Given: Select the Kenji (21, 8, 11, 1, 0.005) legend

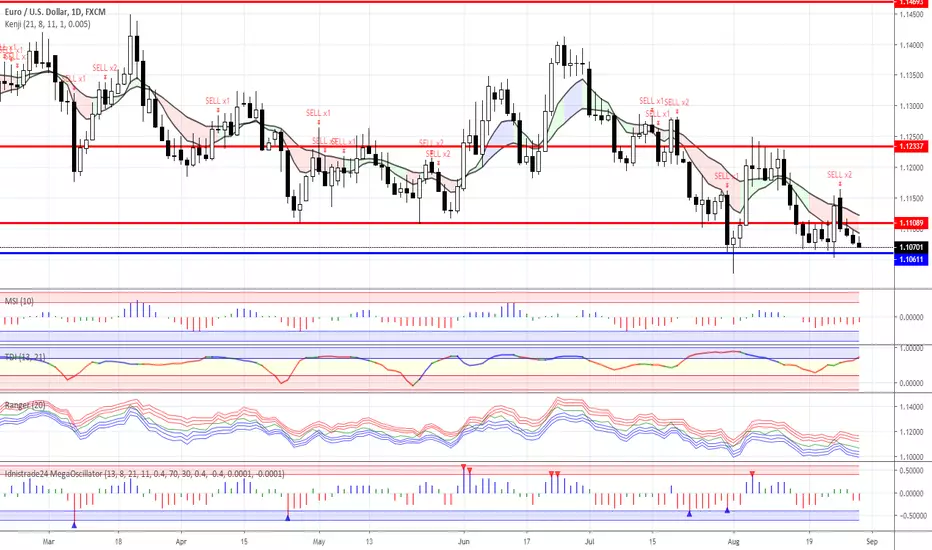Looking at the screenshot, I should 48,24.
